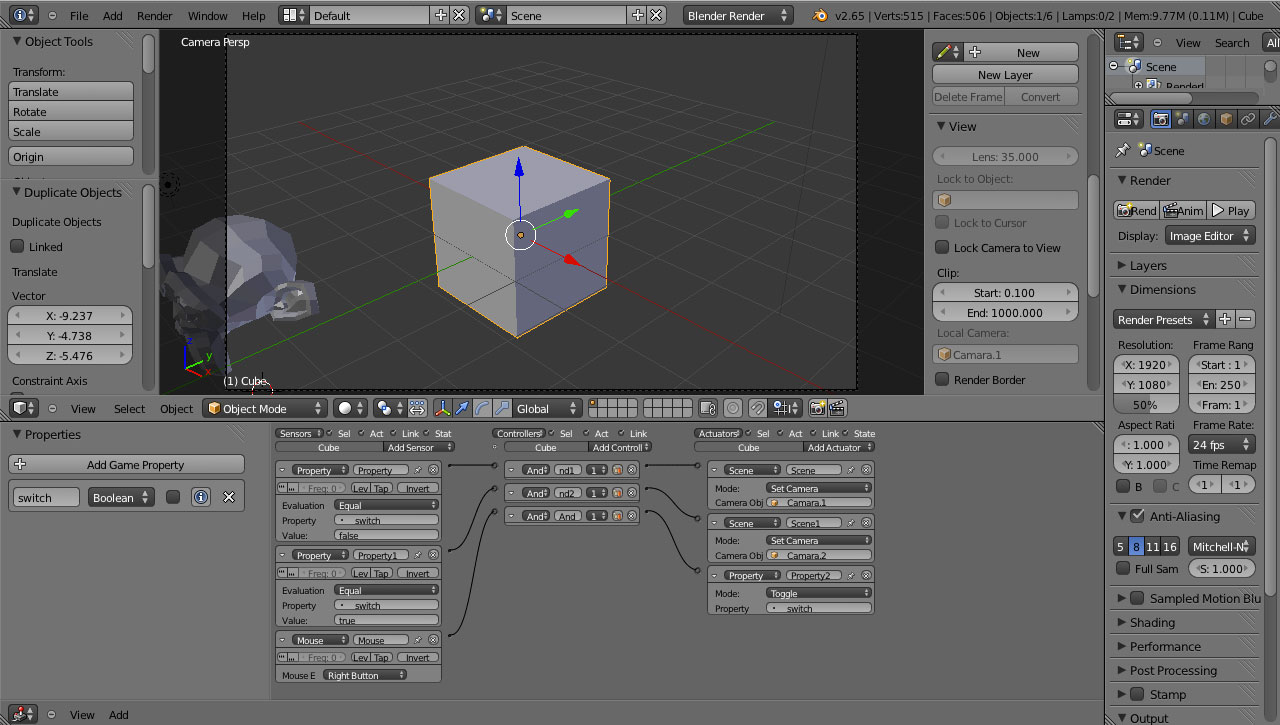Click the Object Constraints chain icon

click(1248, 119)
